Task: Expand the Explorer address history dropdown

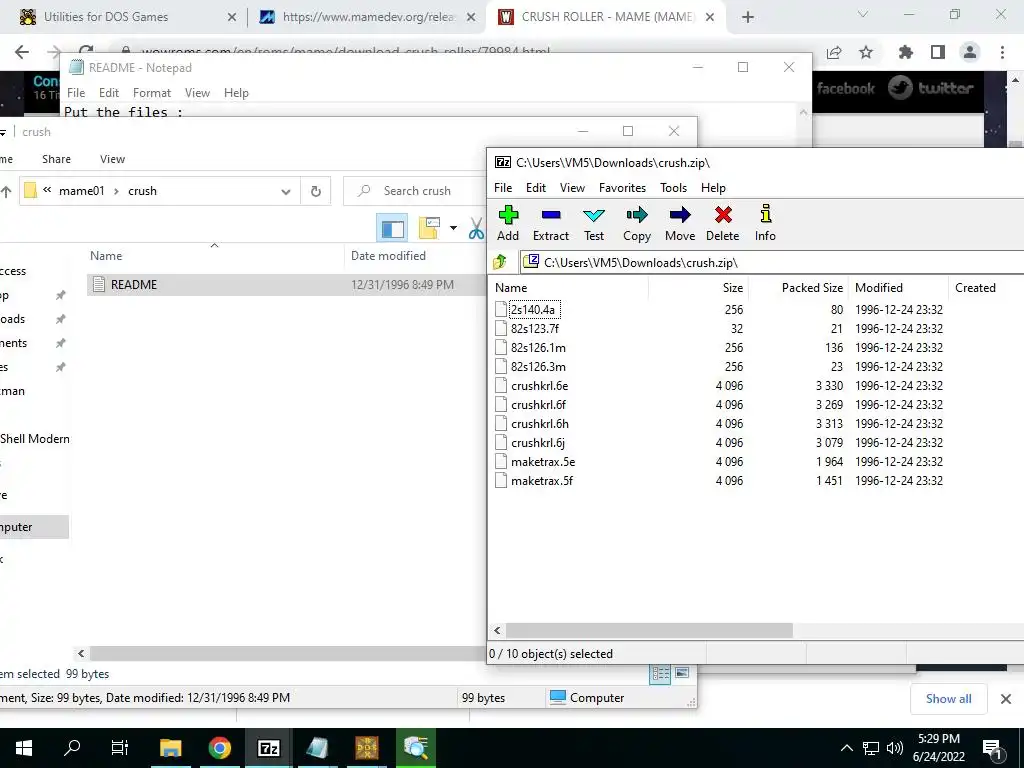Action: pyautogui.click(x=285, y=191)
